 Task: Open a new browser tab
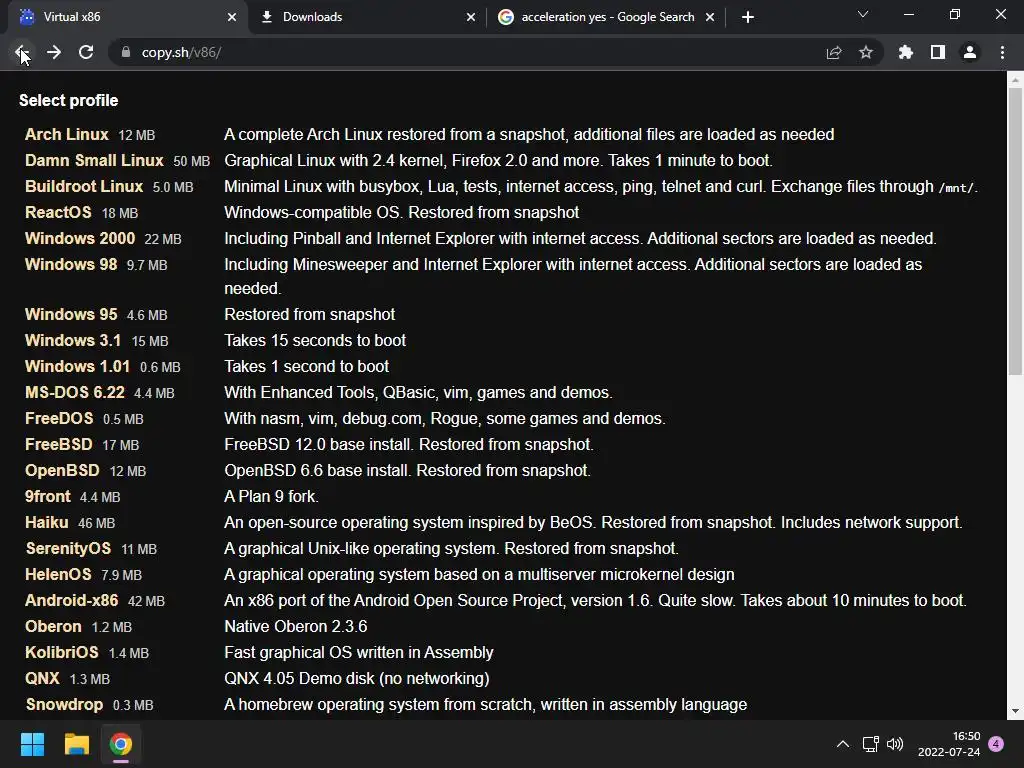click(x=748, y=17)
